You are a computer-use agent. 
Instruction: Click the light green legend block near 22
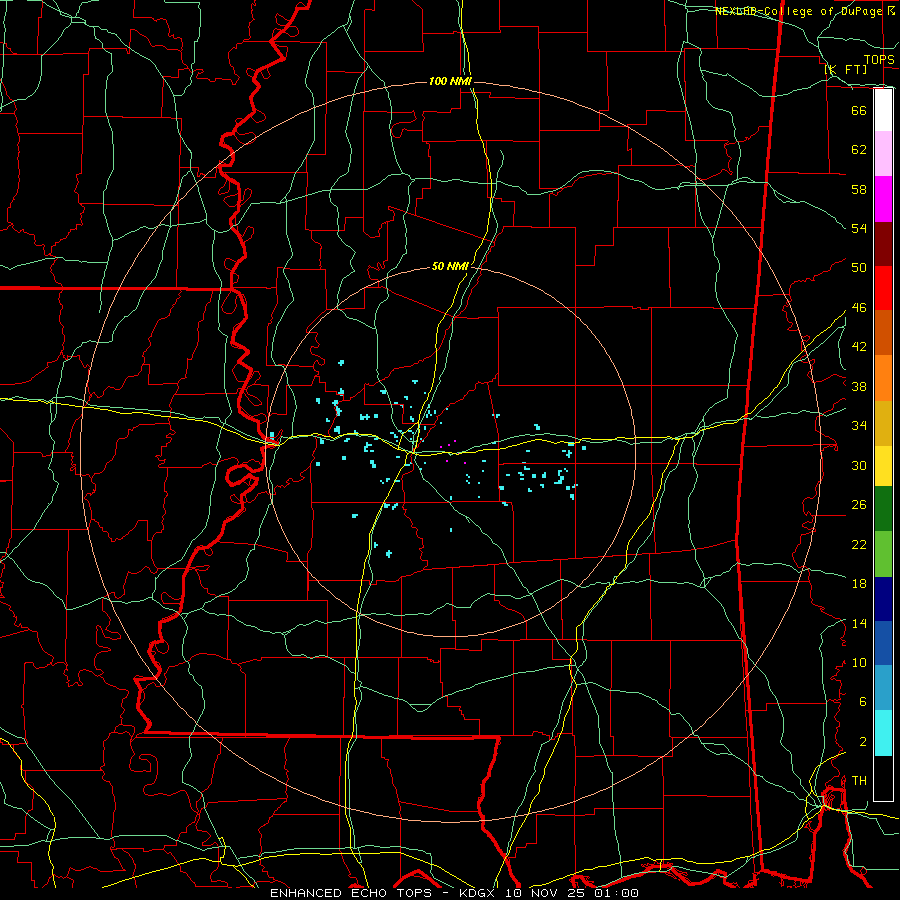[x=883, y=554]
